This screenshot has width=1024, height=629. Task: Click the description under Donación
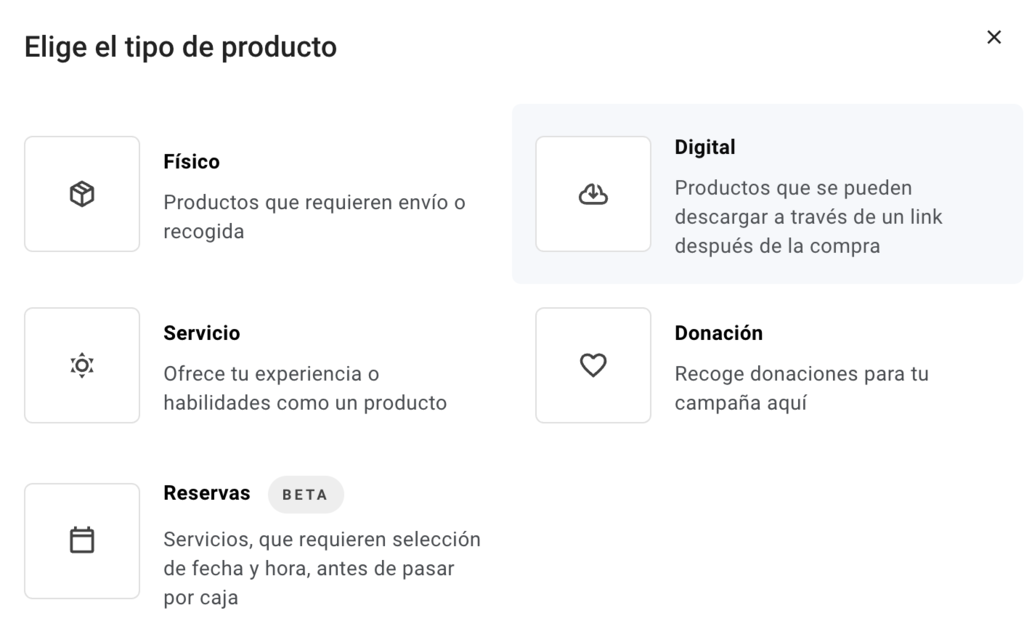[x=803, y=387]
